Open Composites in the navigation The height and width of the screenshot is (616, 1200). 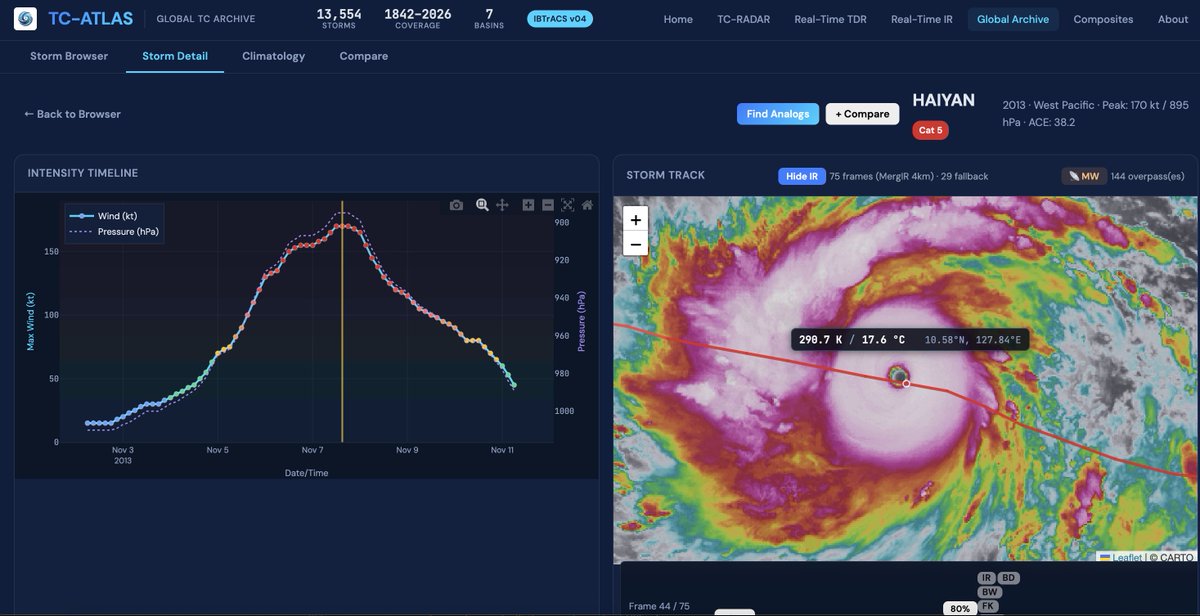point(1103,19)
